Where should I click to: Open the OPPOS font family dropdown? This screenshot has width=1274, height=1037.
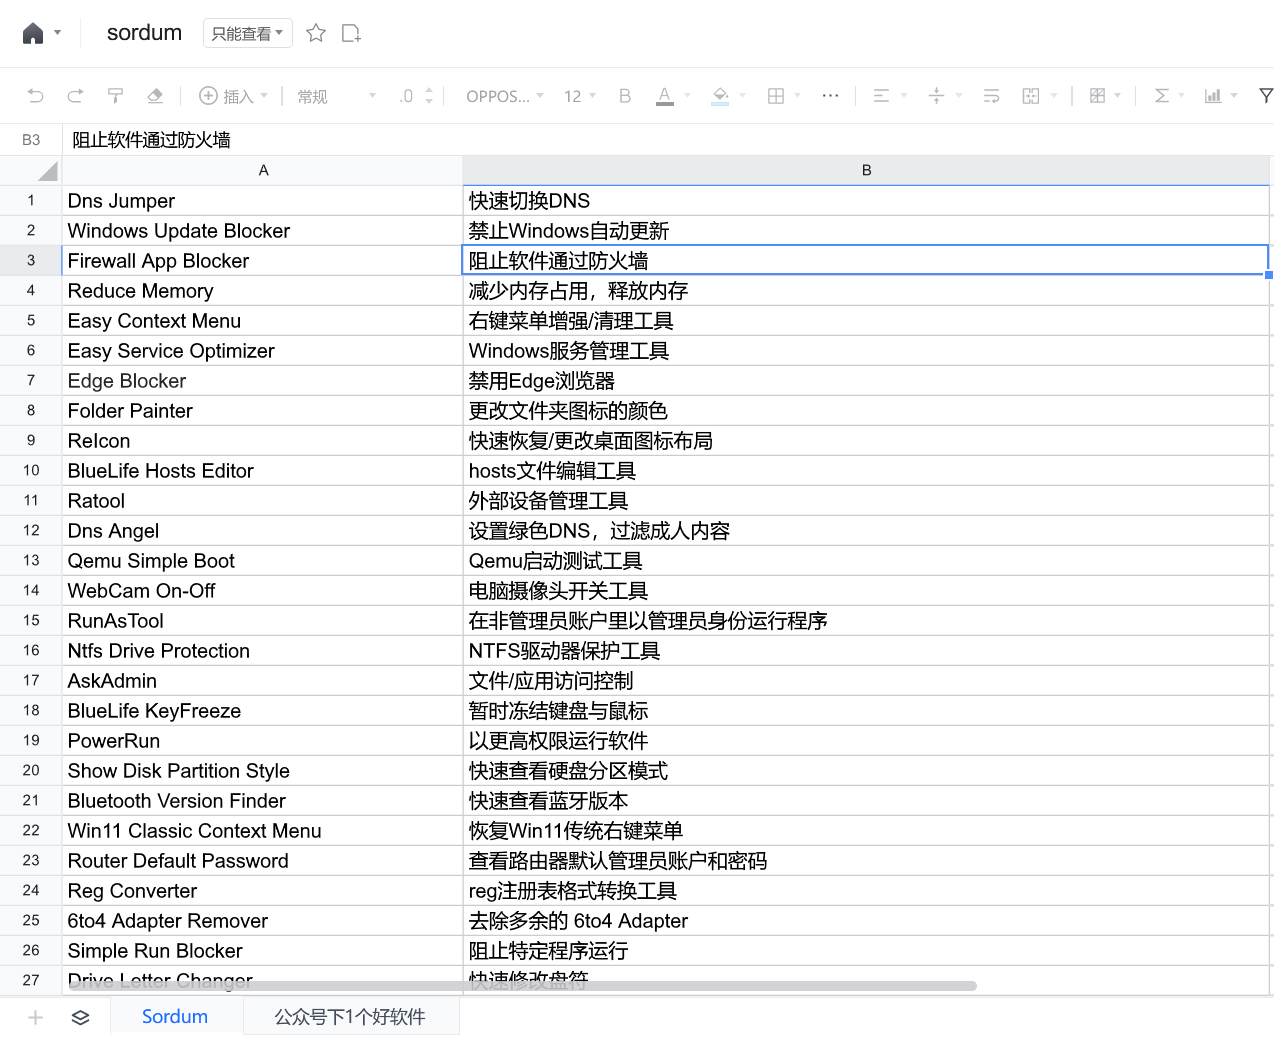505,96
